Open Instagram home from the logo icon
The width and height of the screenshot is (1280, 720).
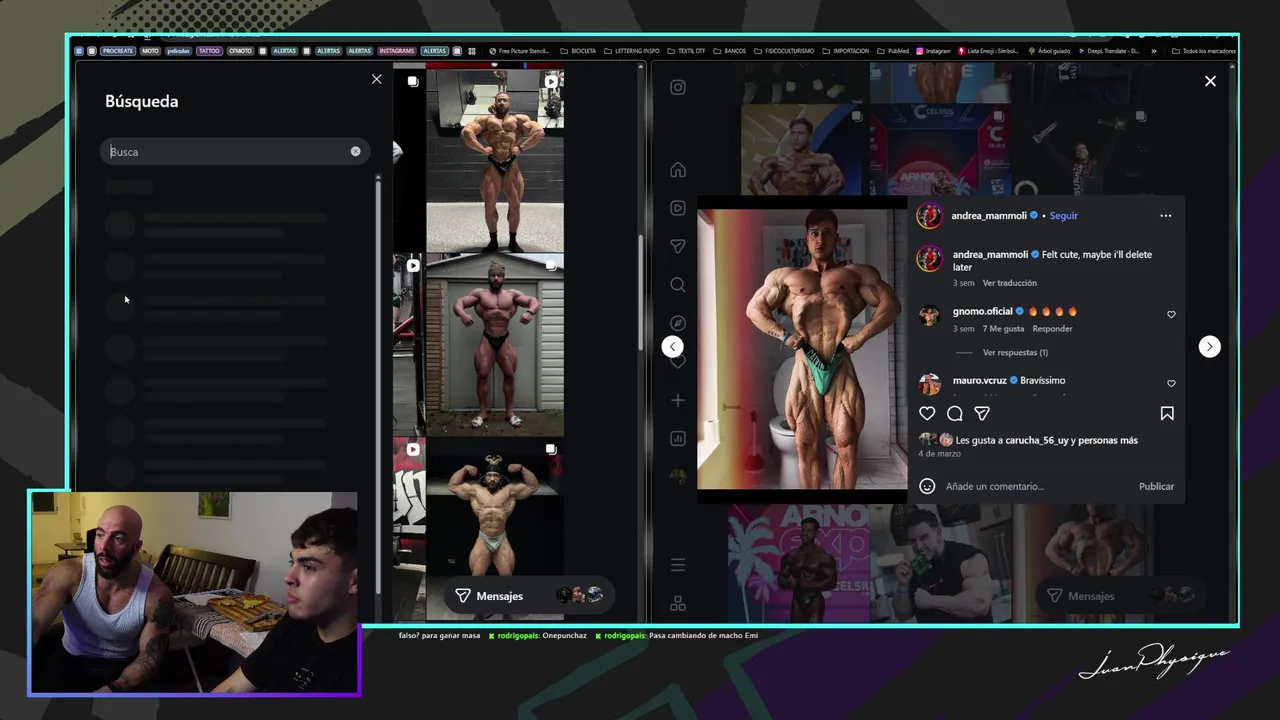click(x=678, y=87)
